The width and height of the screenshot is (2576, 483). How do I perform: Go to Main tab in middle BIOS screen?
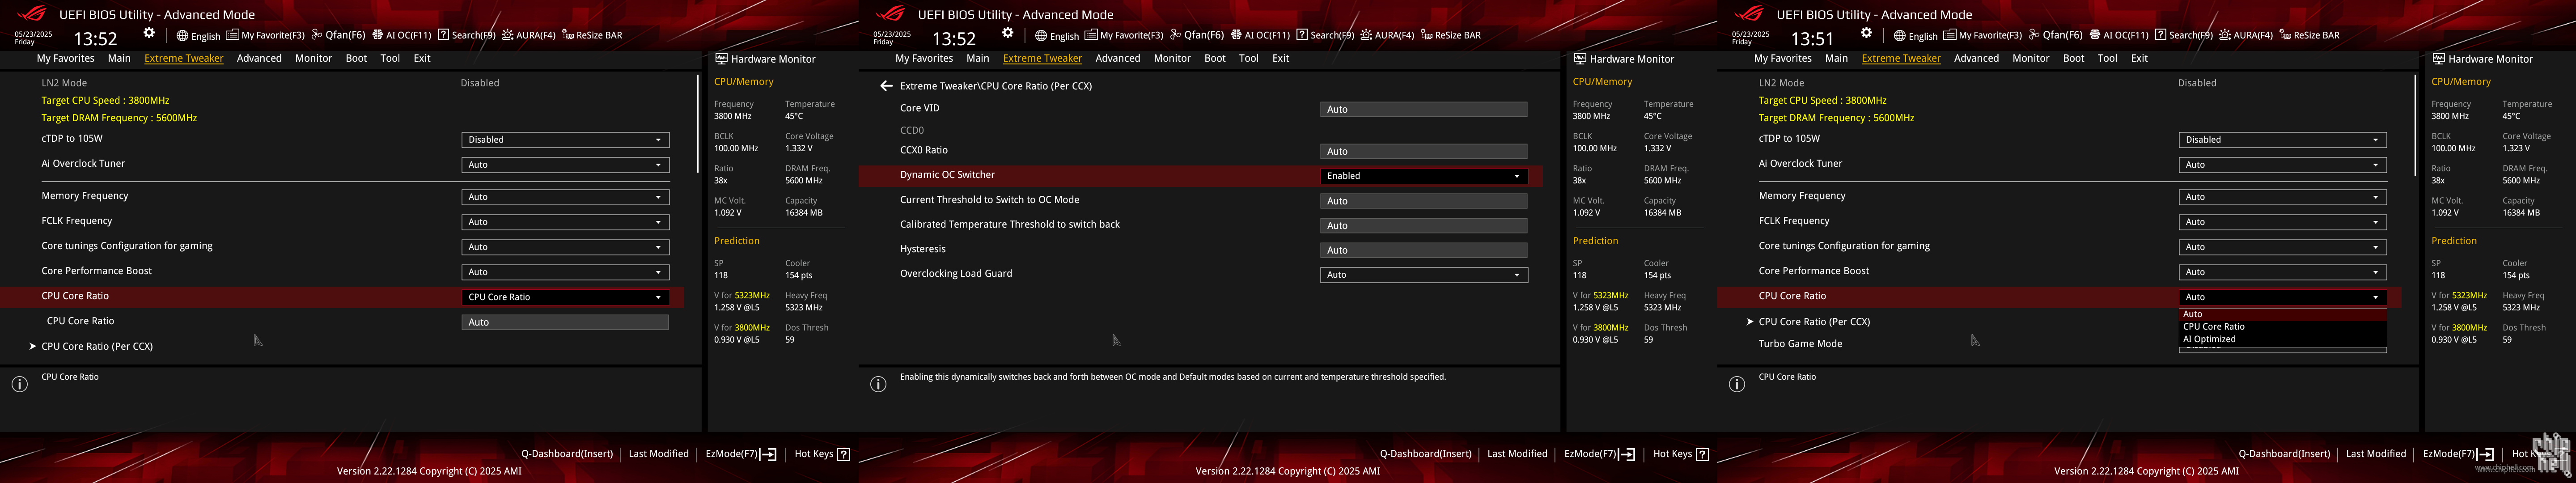point(978,58)
